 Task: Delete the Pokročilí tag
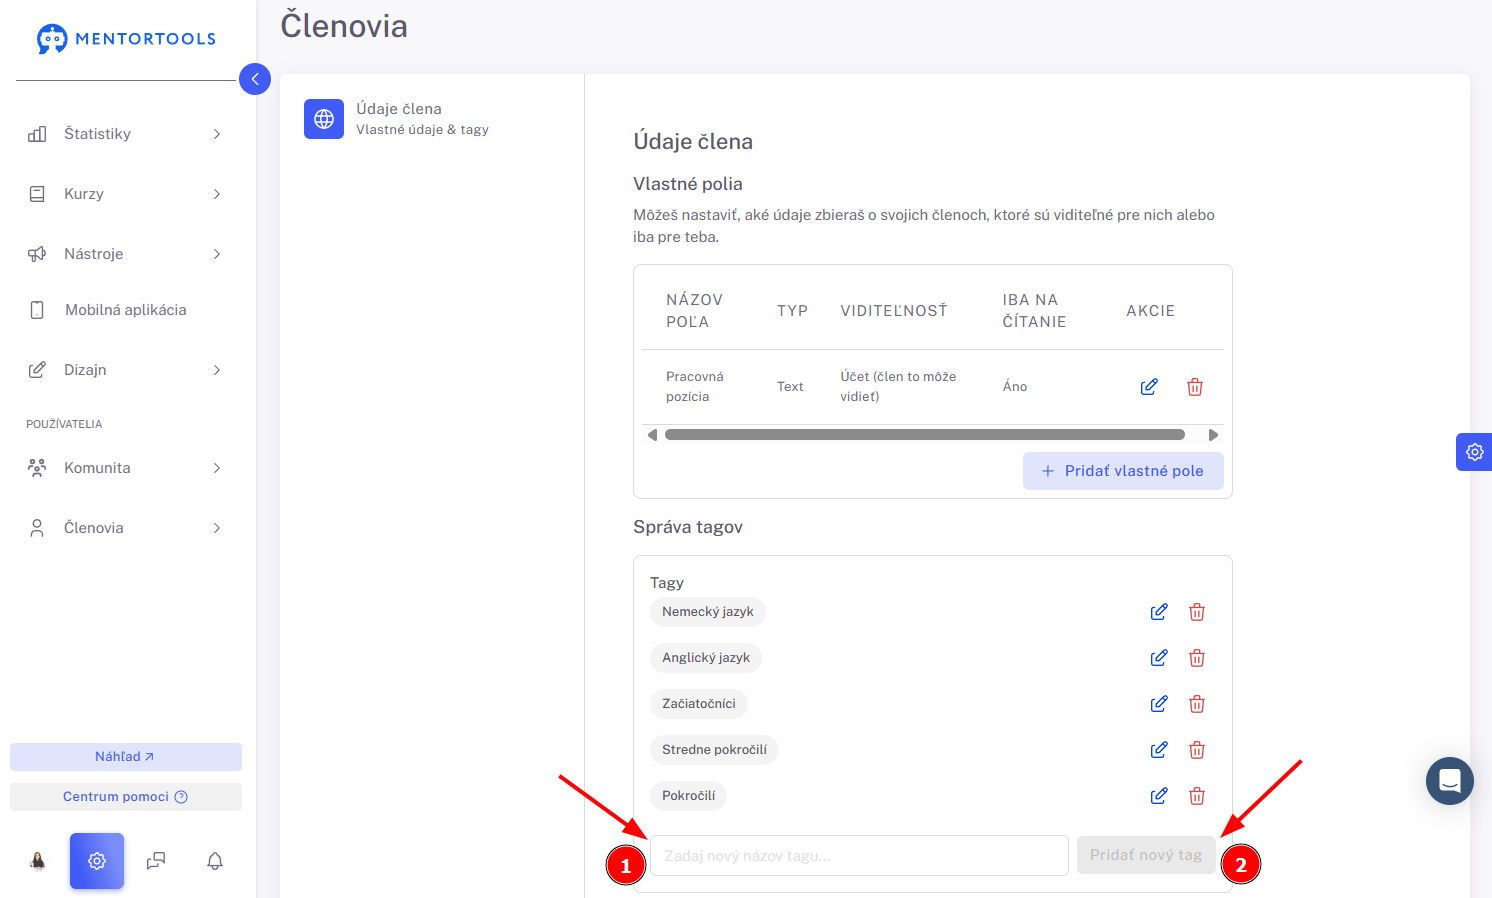tap(1197, 796)
